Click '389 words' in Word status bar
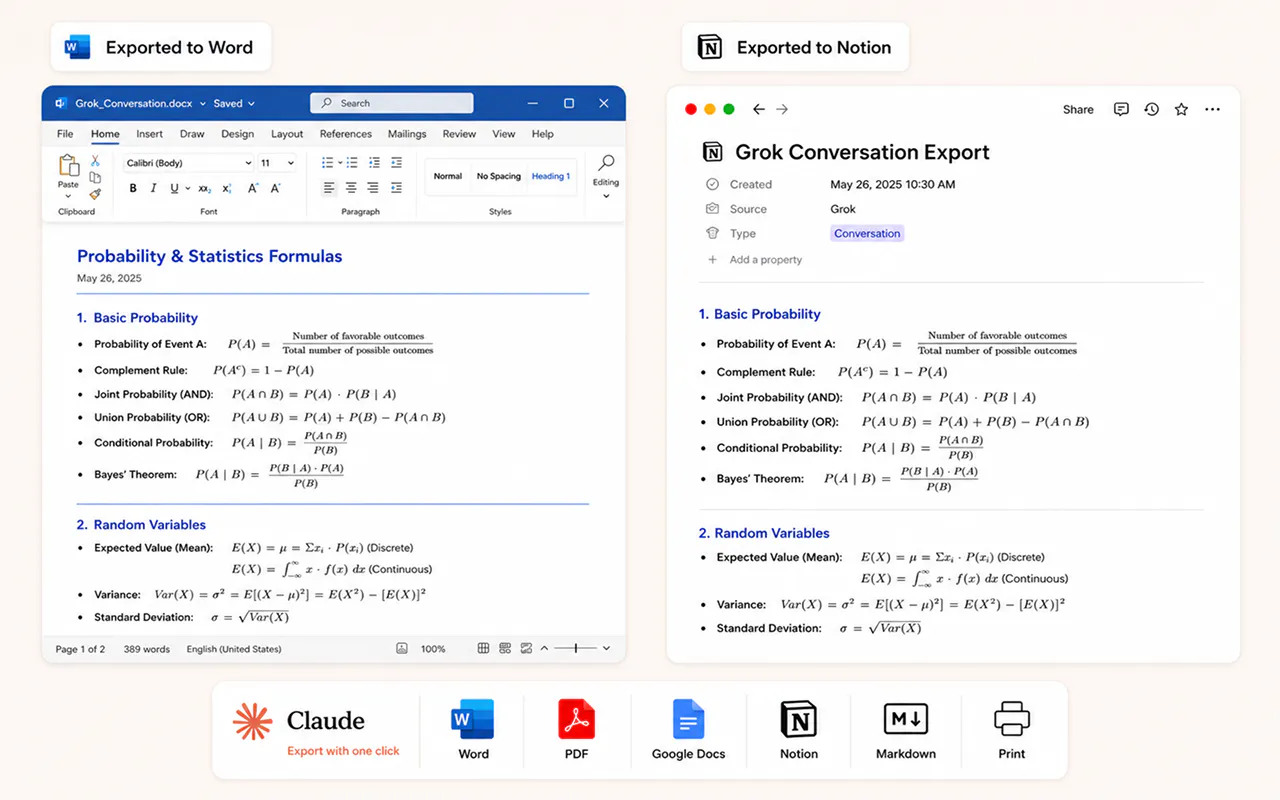Image resolution: width=1280 pixels, height=800 pixels. click(x=147, y=649)
